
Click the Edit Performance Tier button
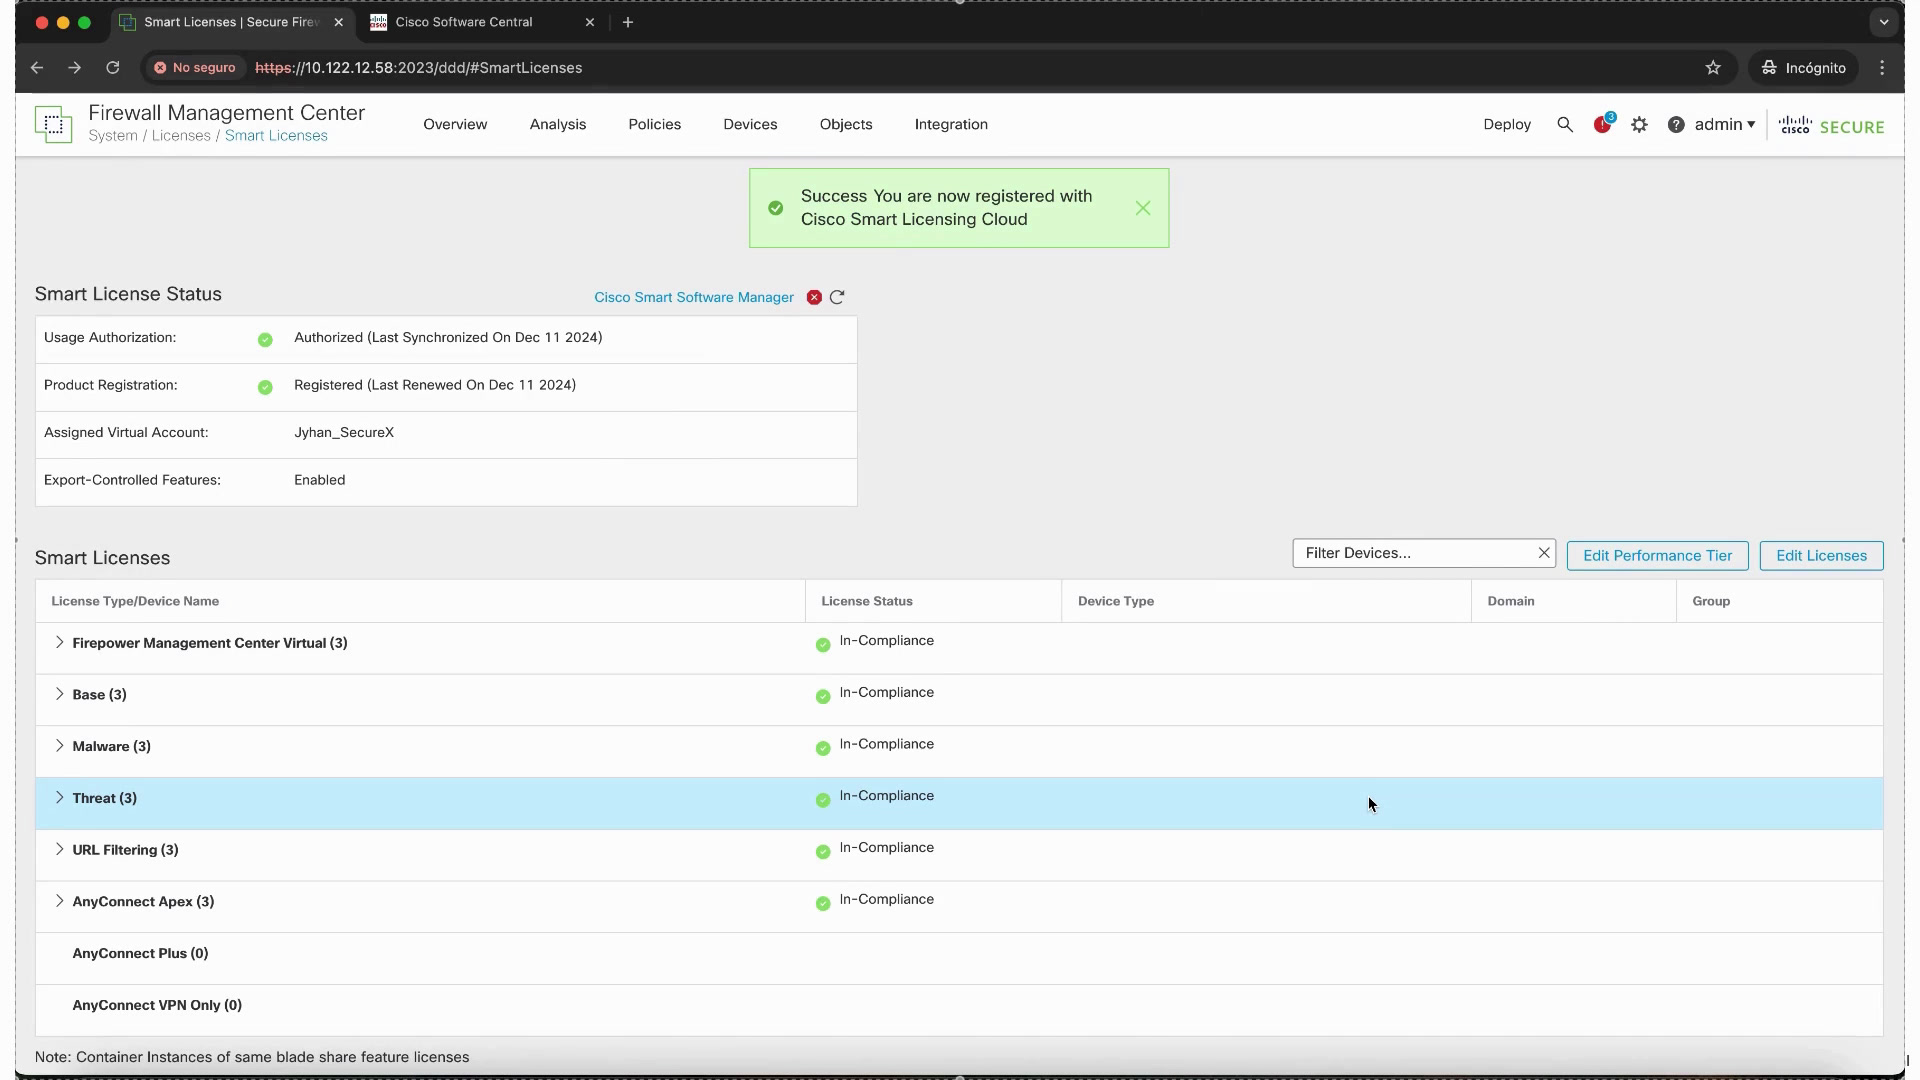[1657, 556]
